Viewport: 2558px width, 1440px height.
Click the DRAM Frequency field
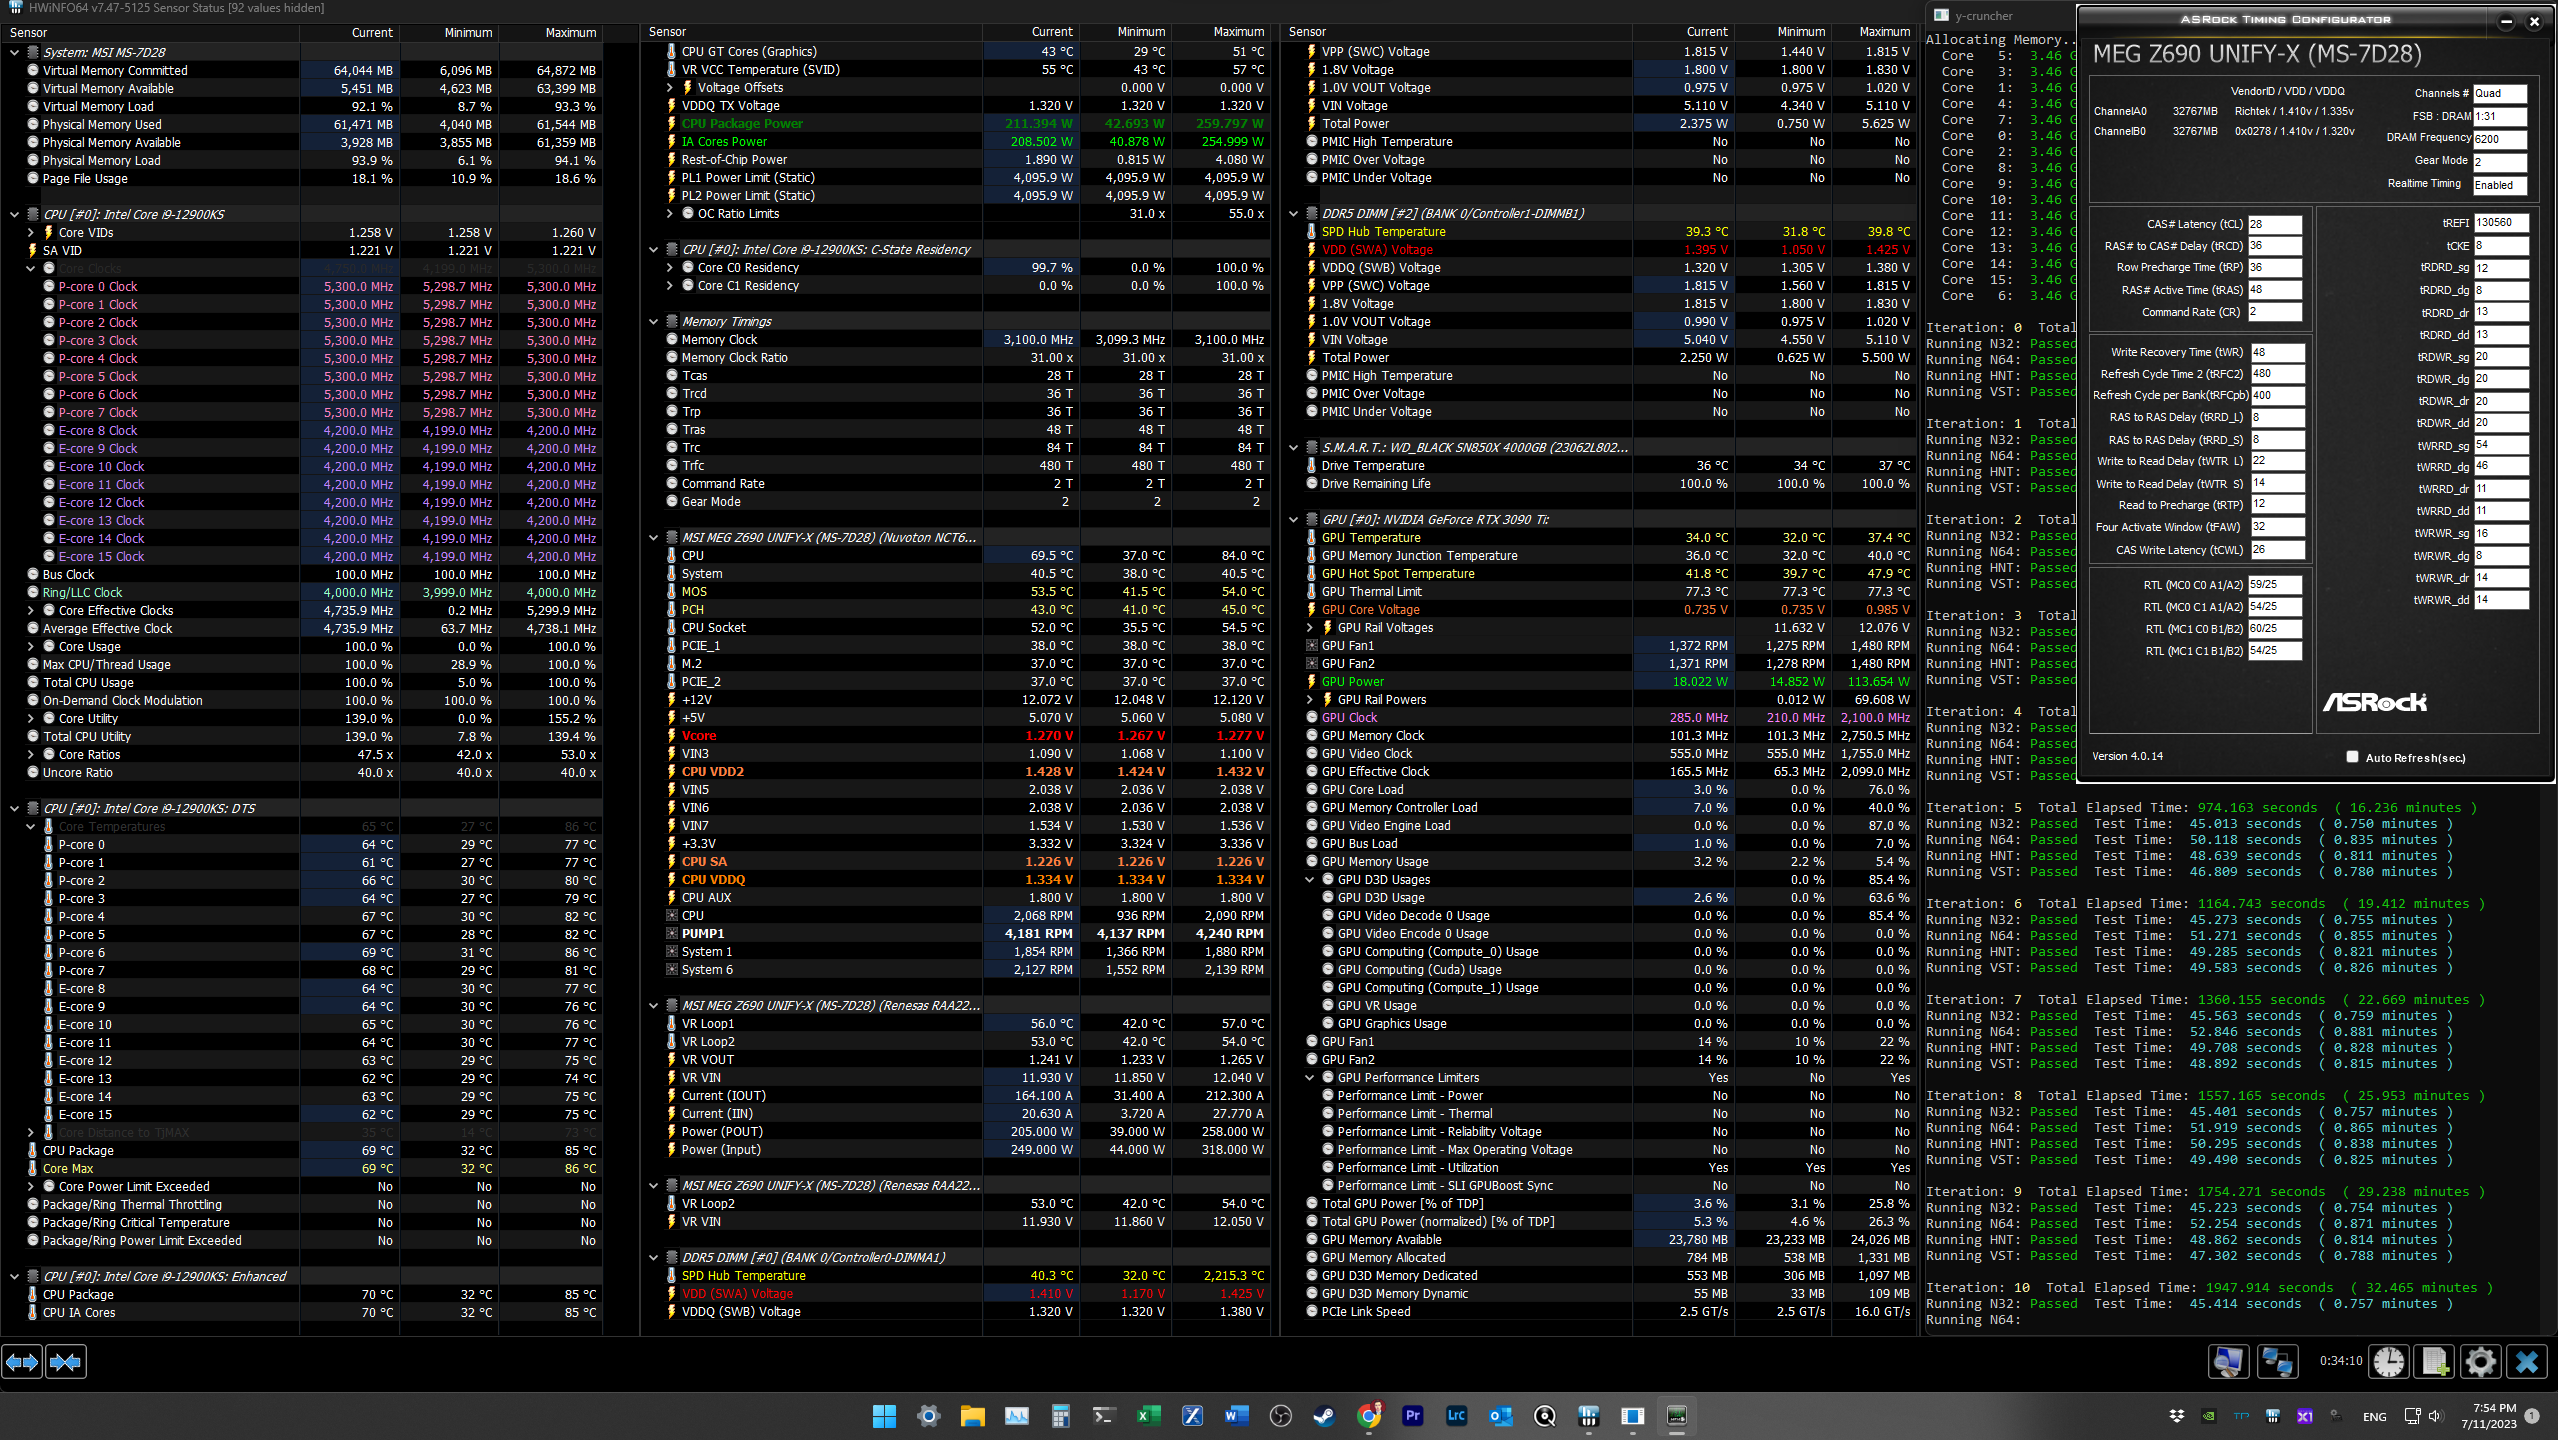(2500, 139)
